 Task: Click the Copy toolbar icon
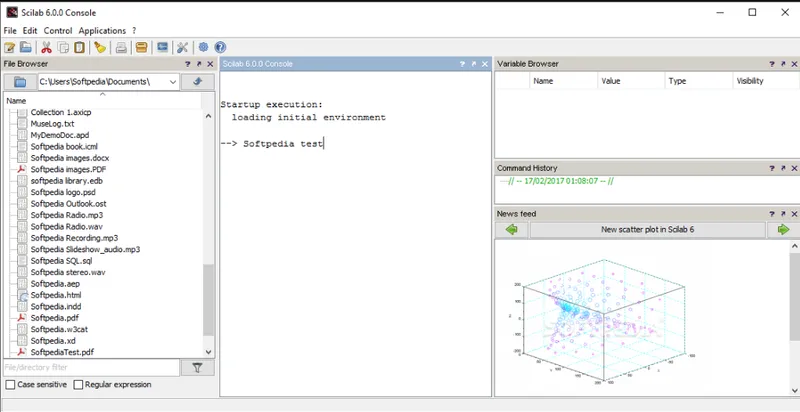coord(63,47)
